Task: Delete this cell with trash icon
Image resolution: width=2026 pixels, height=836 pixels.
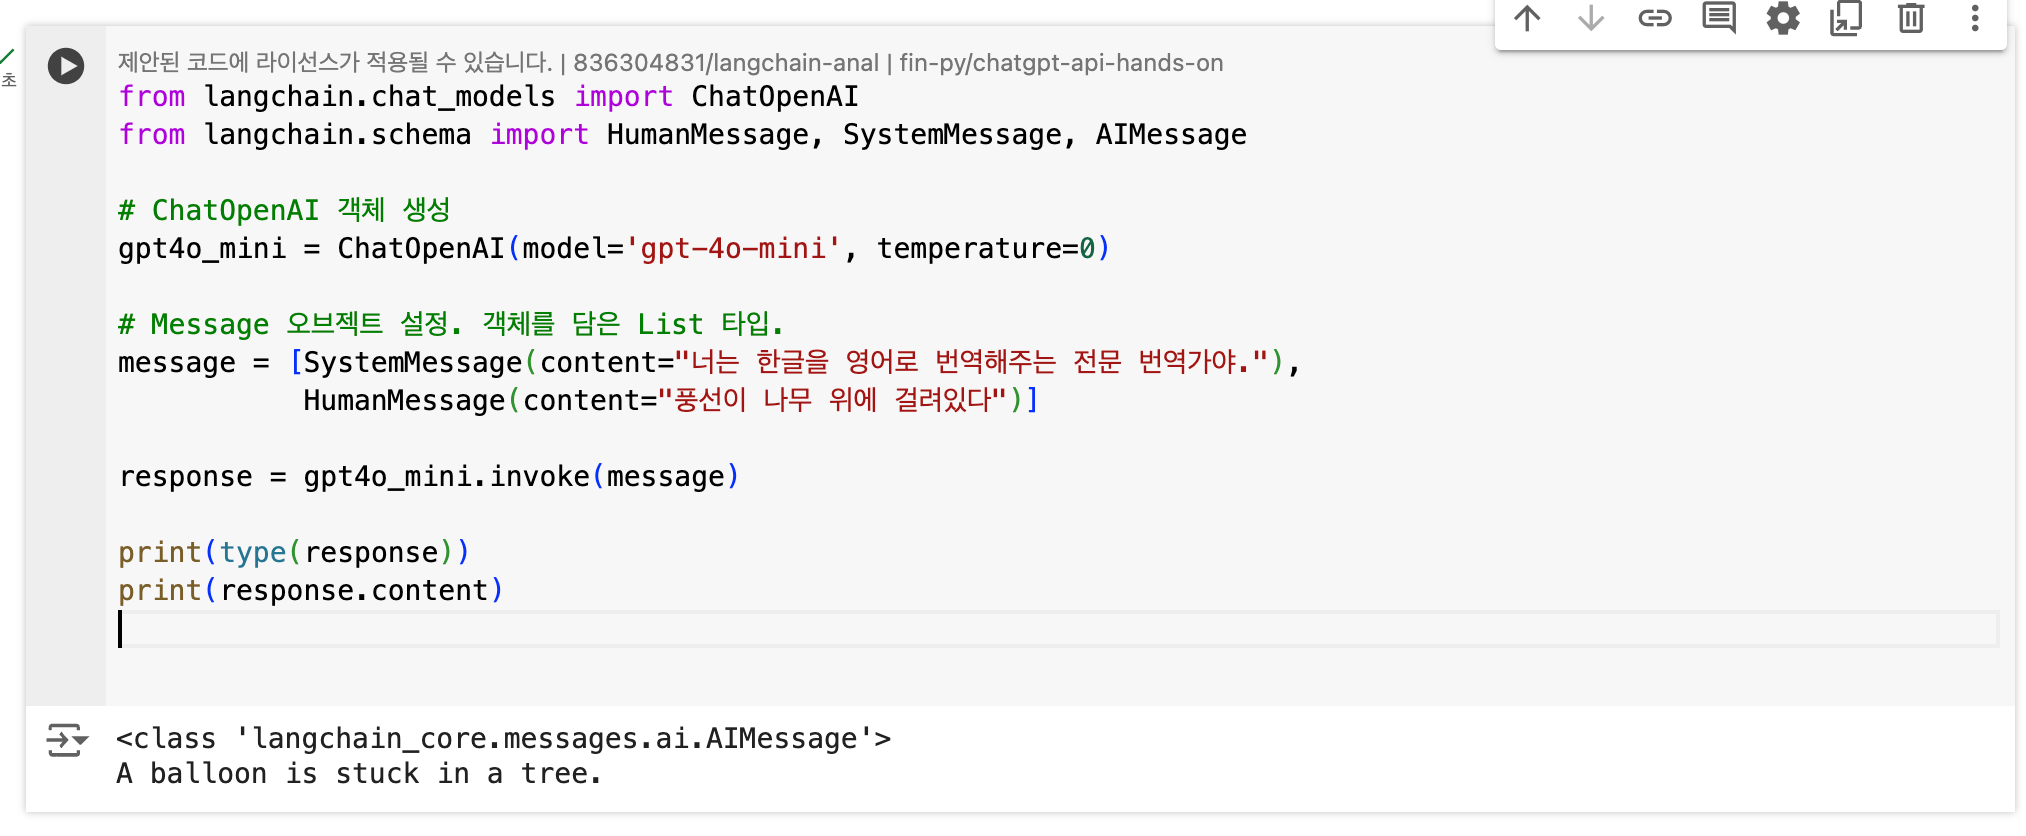Action: (1911, 18)
